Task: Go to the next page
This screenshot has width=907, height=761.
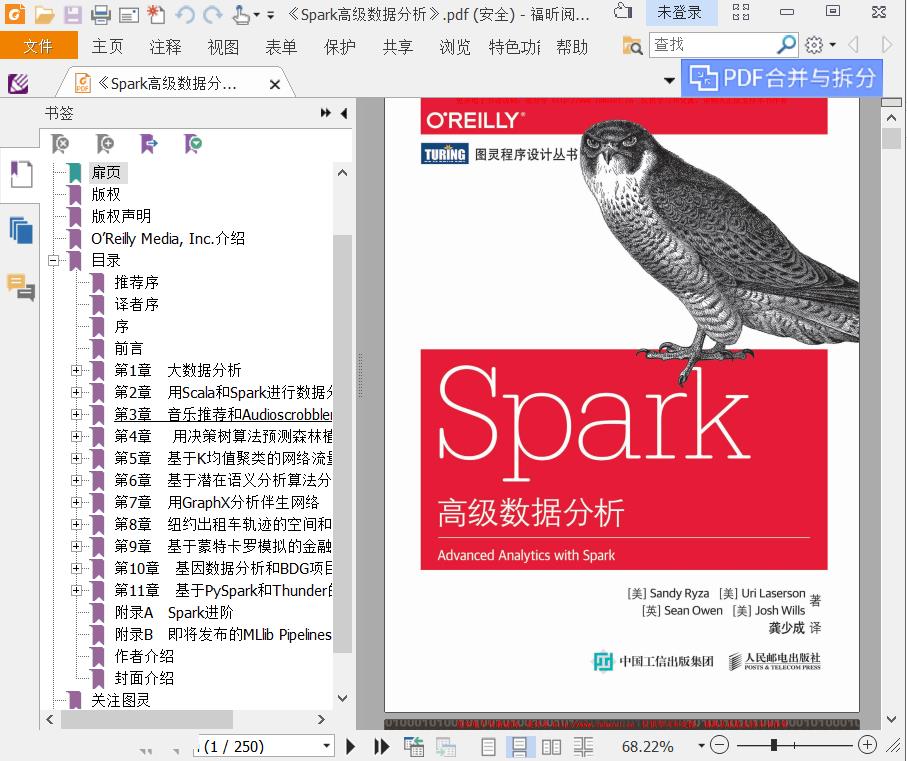Action: [351, 747]
